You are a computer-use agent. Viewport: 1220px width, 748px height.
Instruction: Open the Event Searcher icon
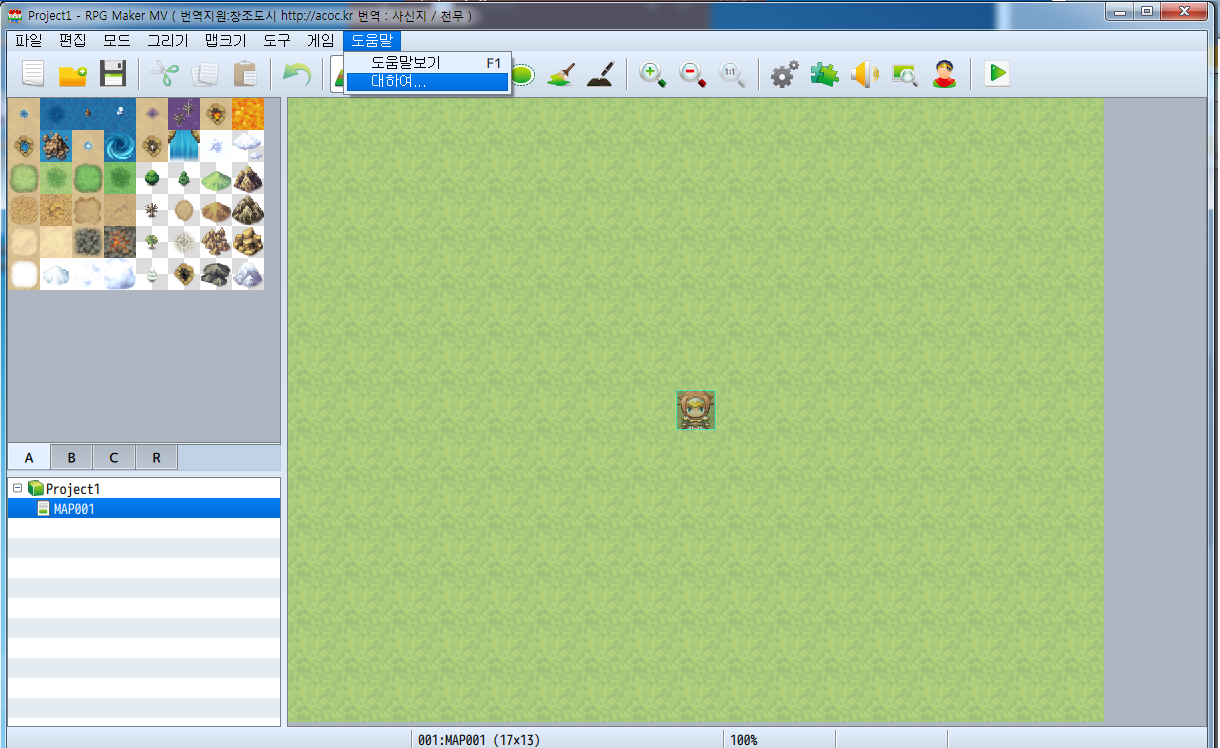click(x=904, y=74)
